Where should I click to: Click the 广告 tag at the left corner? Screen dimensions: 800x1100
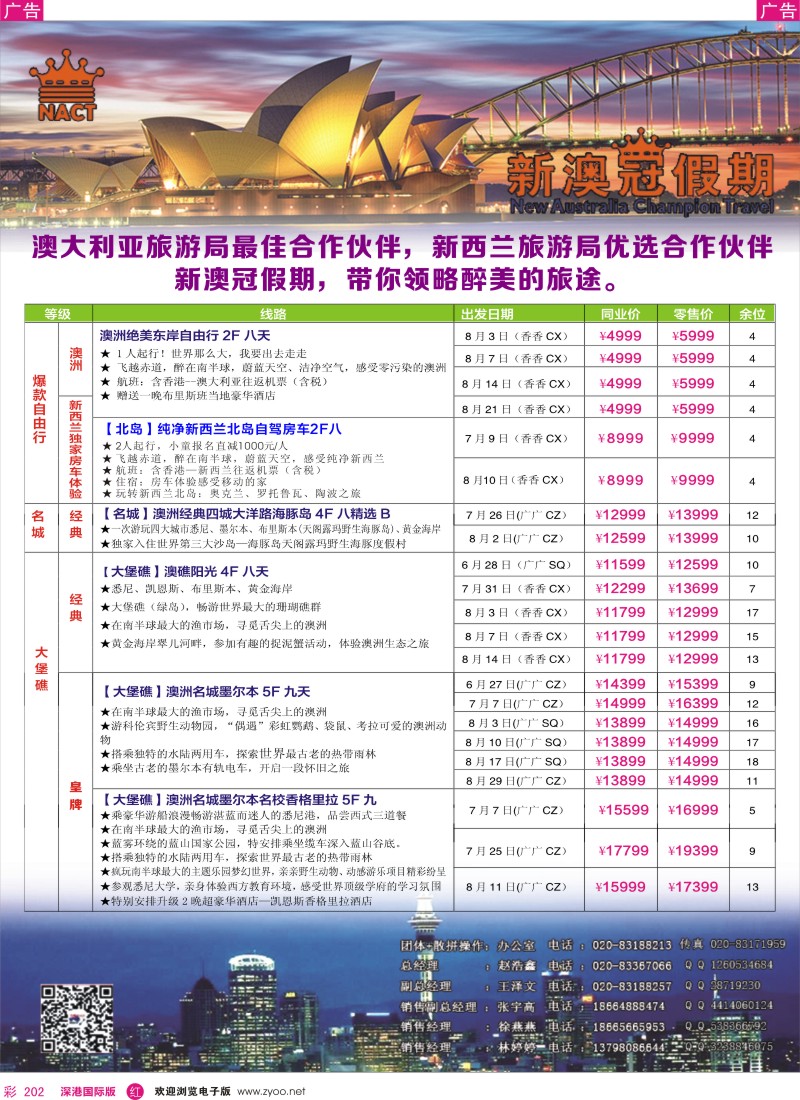pyautogui.click(x=21, y=10)
